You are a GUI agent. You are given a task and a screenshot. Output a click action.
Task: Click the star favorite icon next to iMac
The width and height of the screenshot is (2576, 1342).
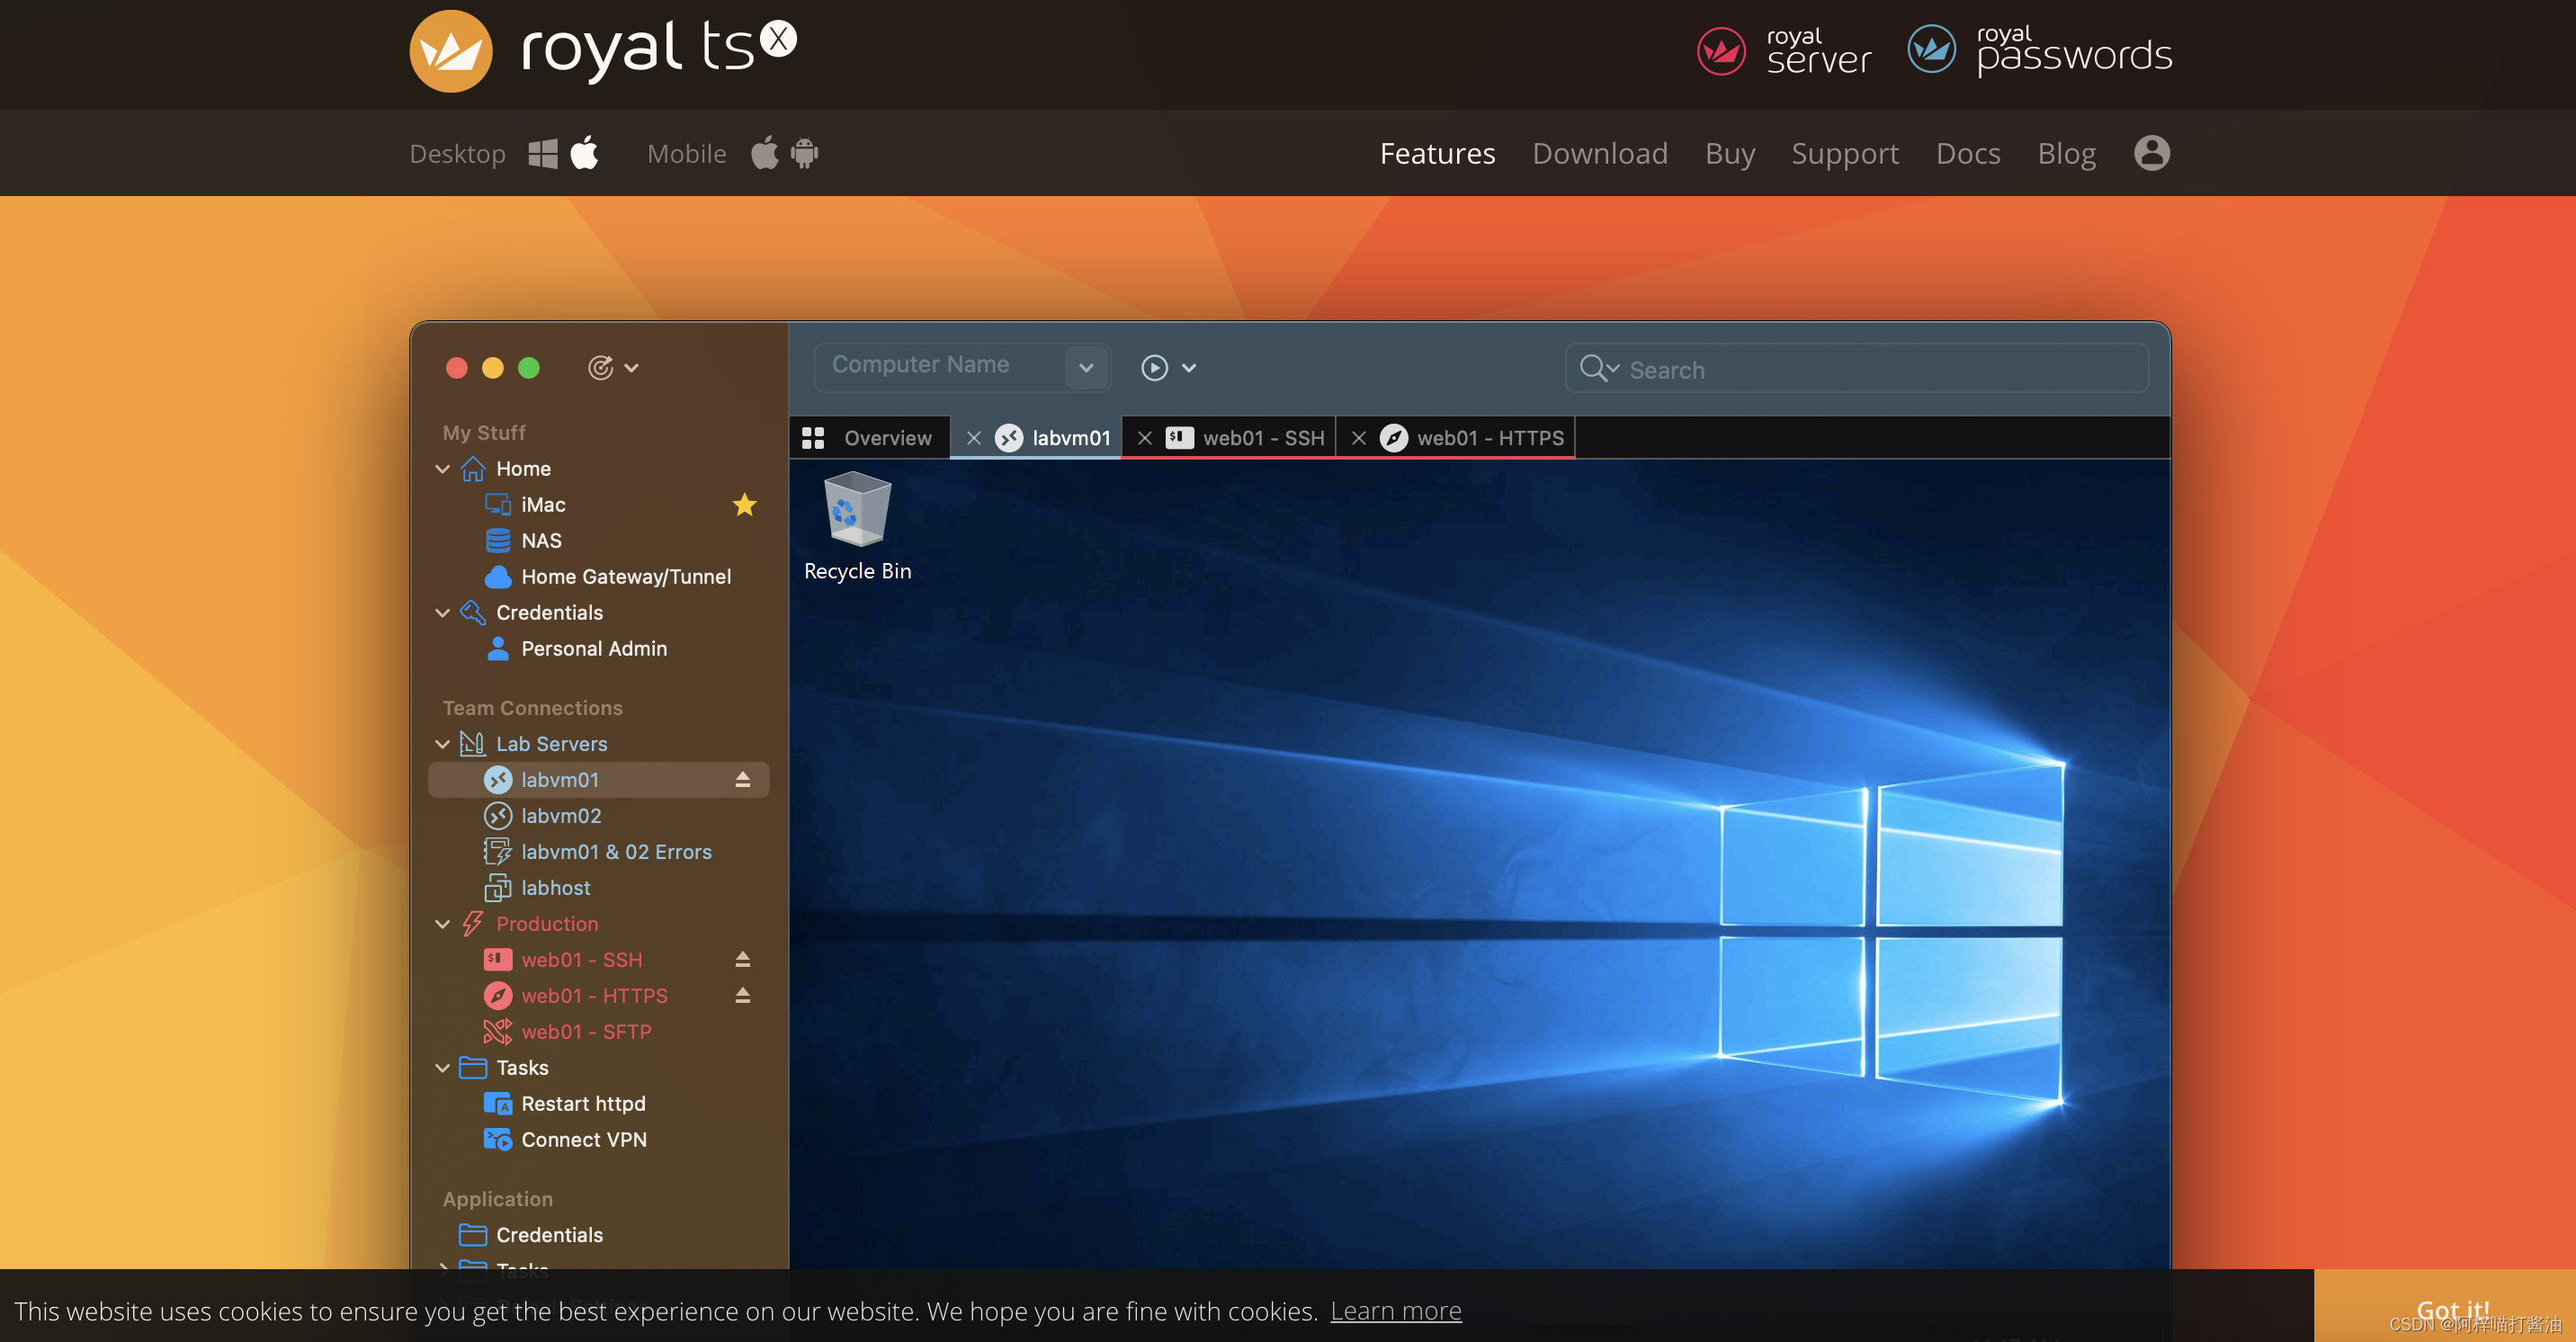click(744, 505)
